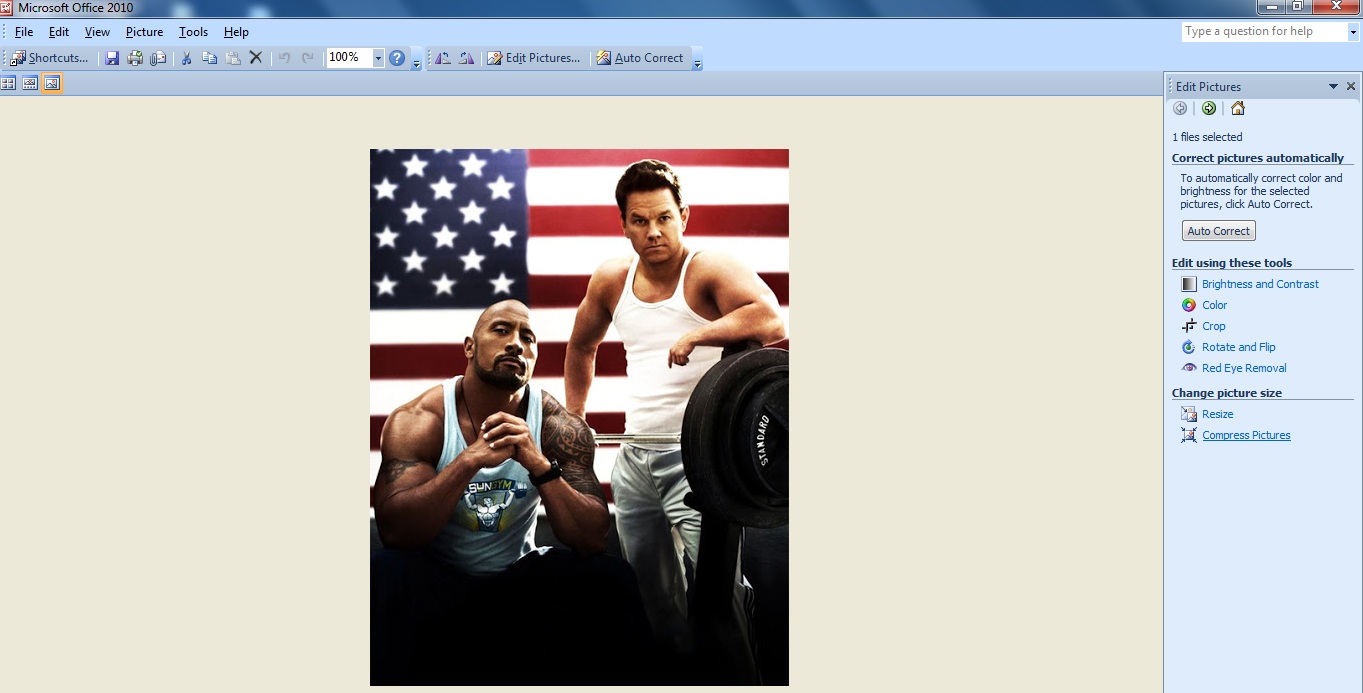1363x693 pixels.
Task: Click the Crop tool icon
Action: (x=1189, y=326)
